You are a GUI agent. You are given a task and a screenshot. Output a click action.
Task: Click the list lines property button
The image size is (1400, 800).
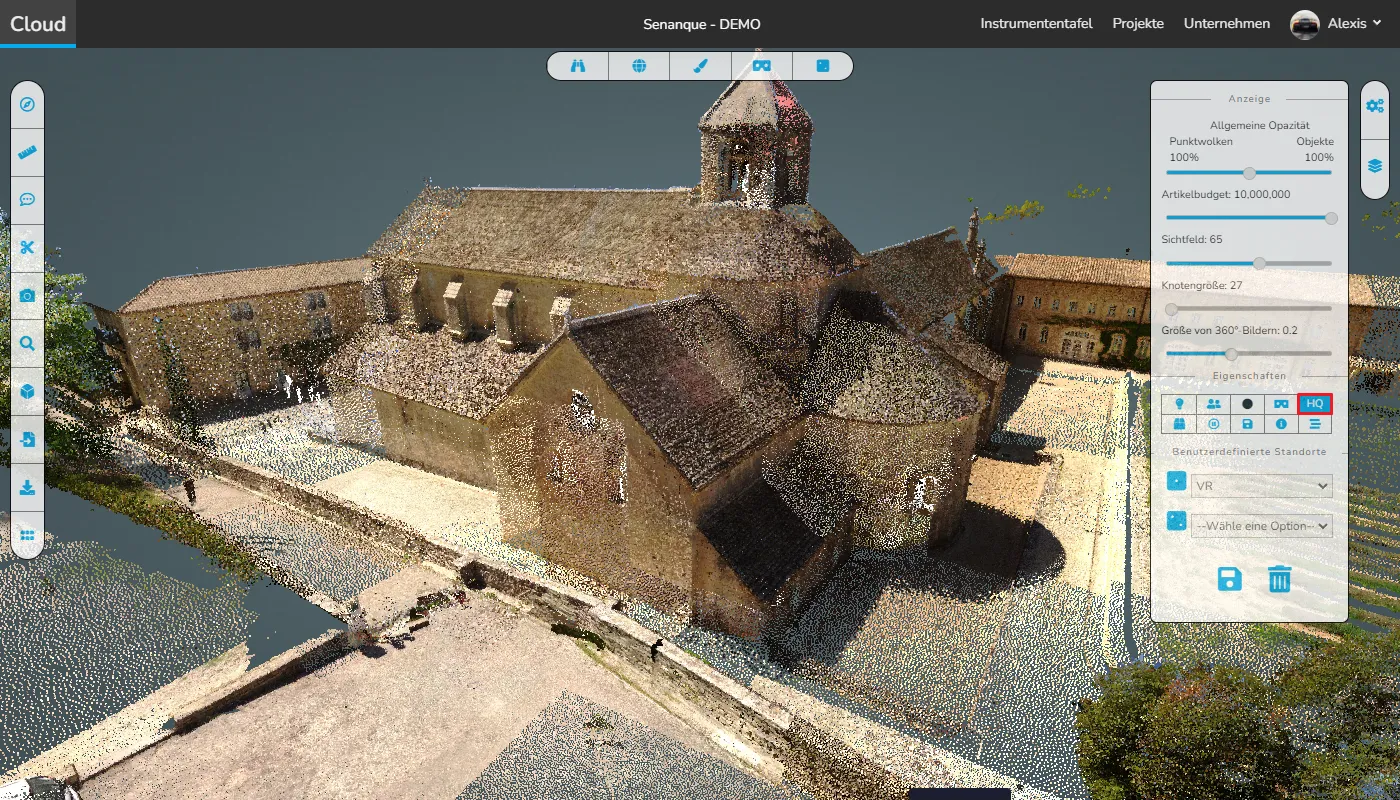click(1315, 423)
